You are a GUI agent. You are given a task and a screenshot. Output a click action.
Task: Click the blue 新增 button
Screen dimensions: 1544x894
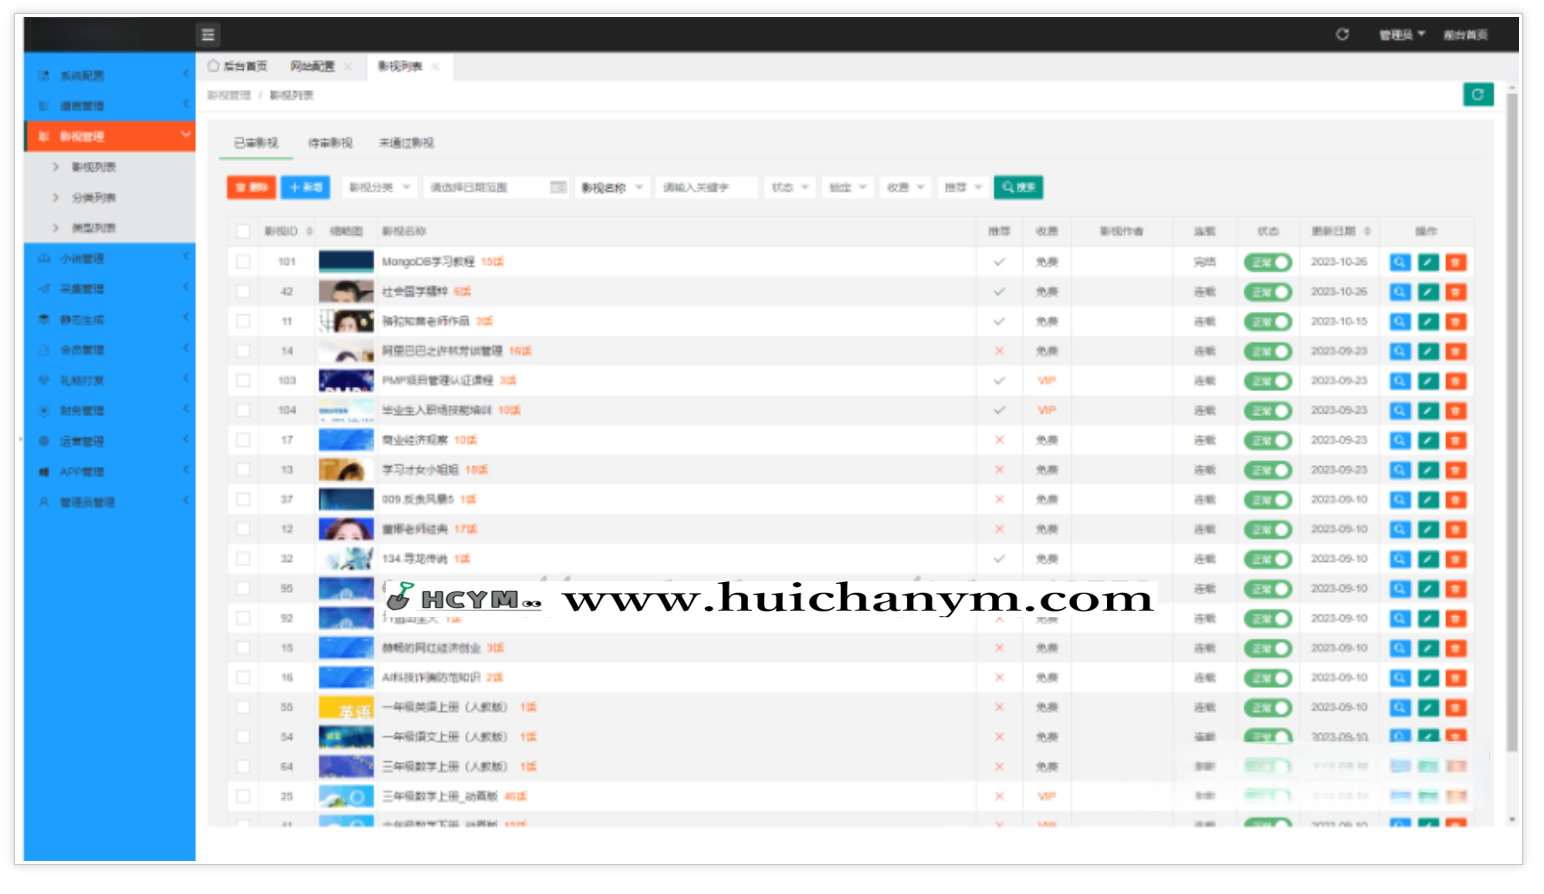click(x=305, y=187)
